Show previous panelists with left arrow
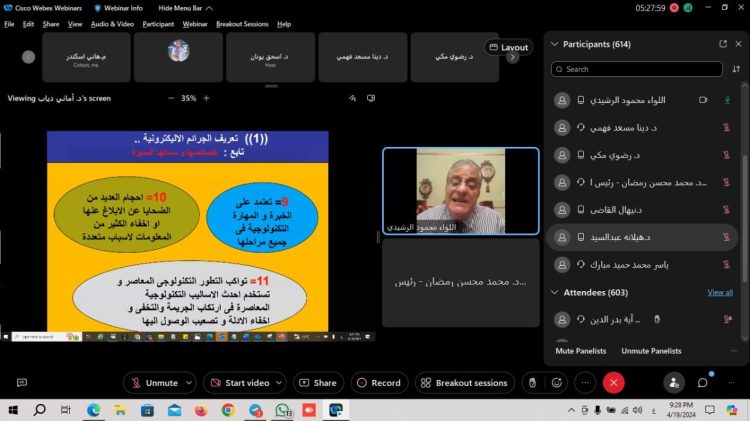 [28, 57]
